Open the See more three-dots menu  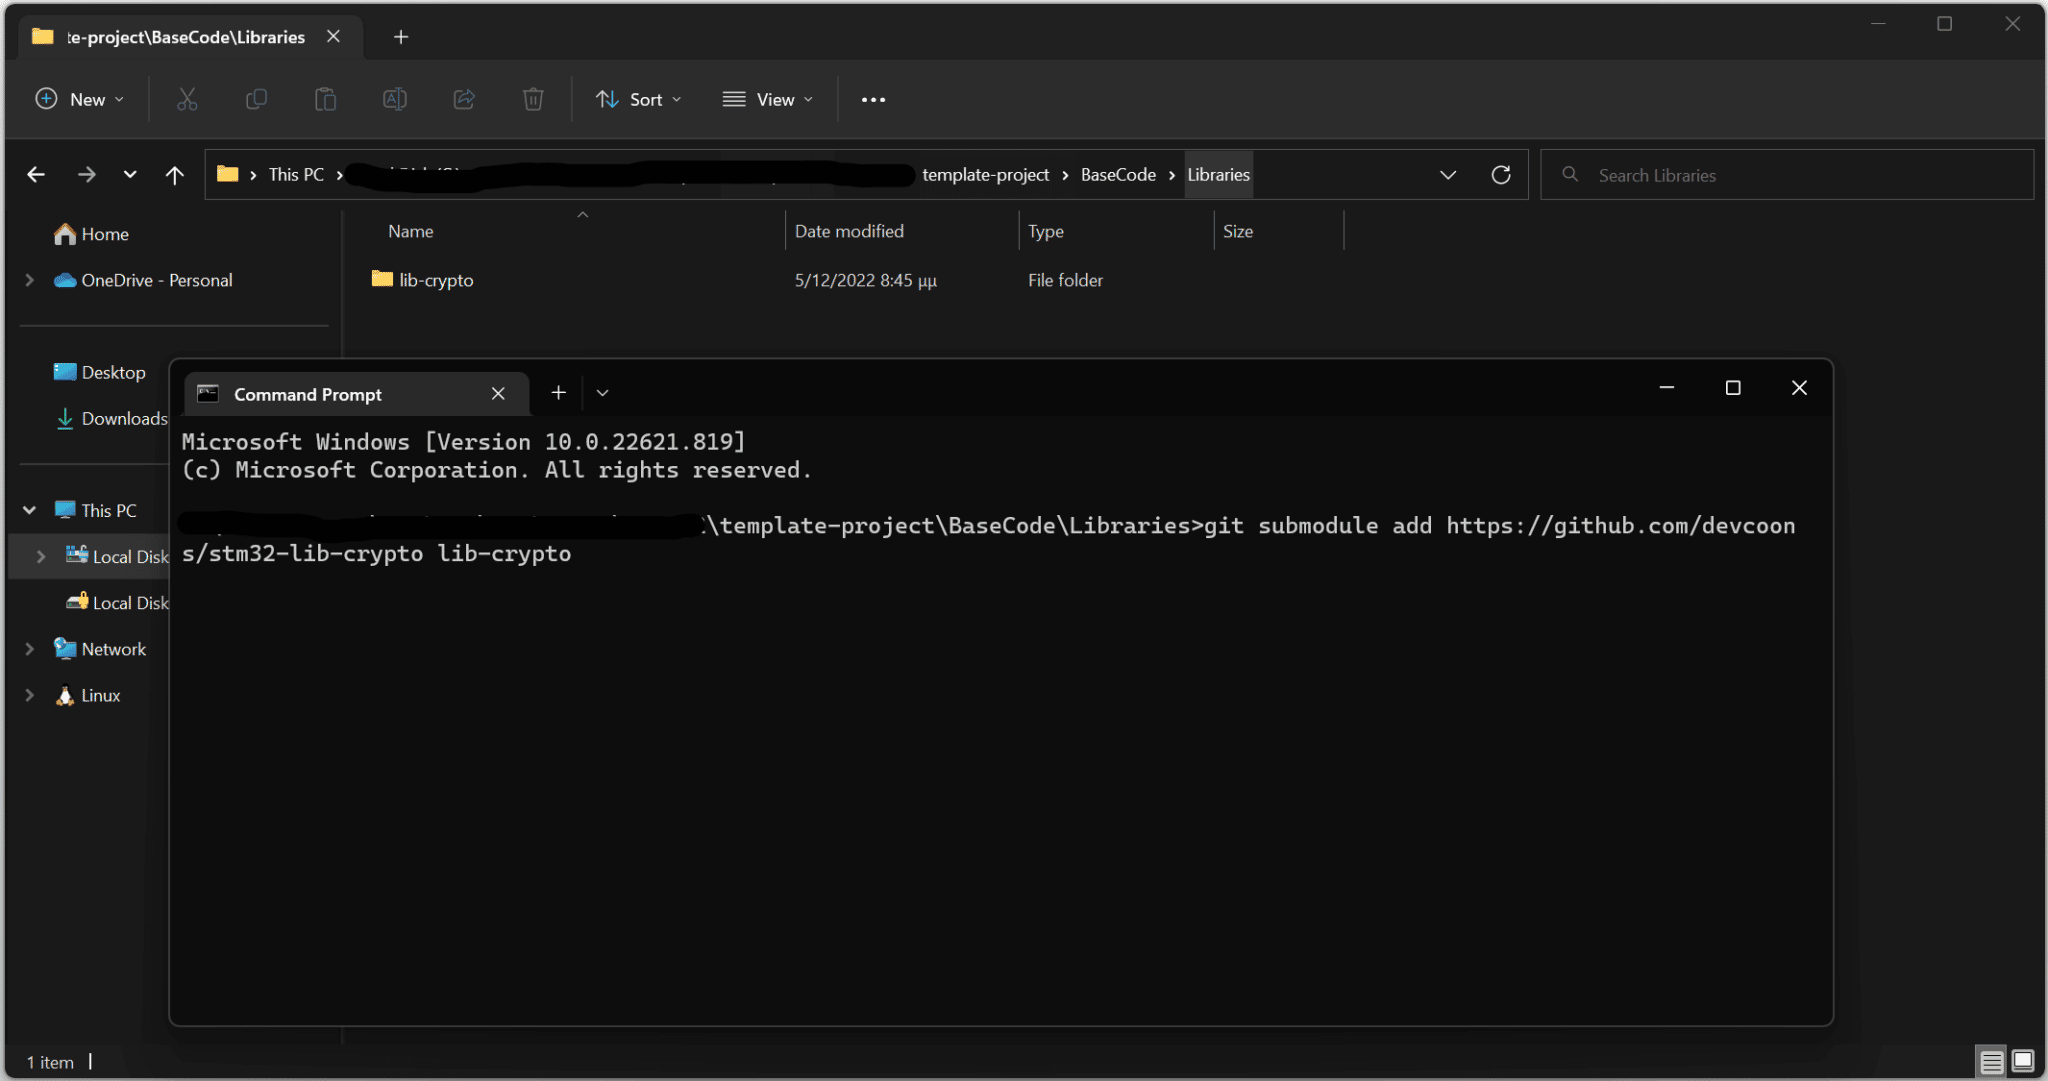[x=873, y=99]
